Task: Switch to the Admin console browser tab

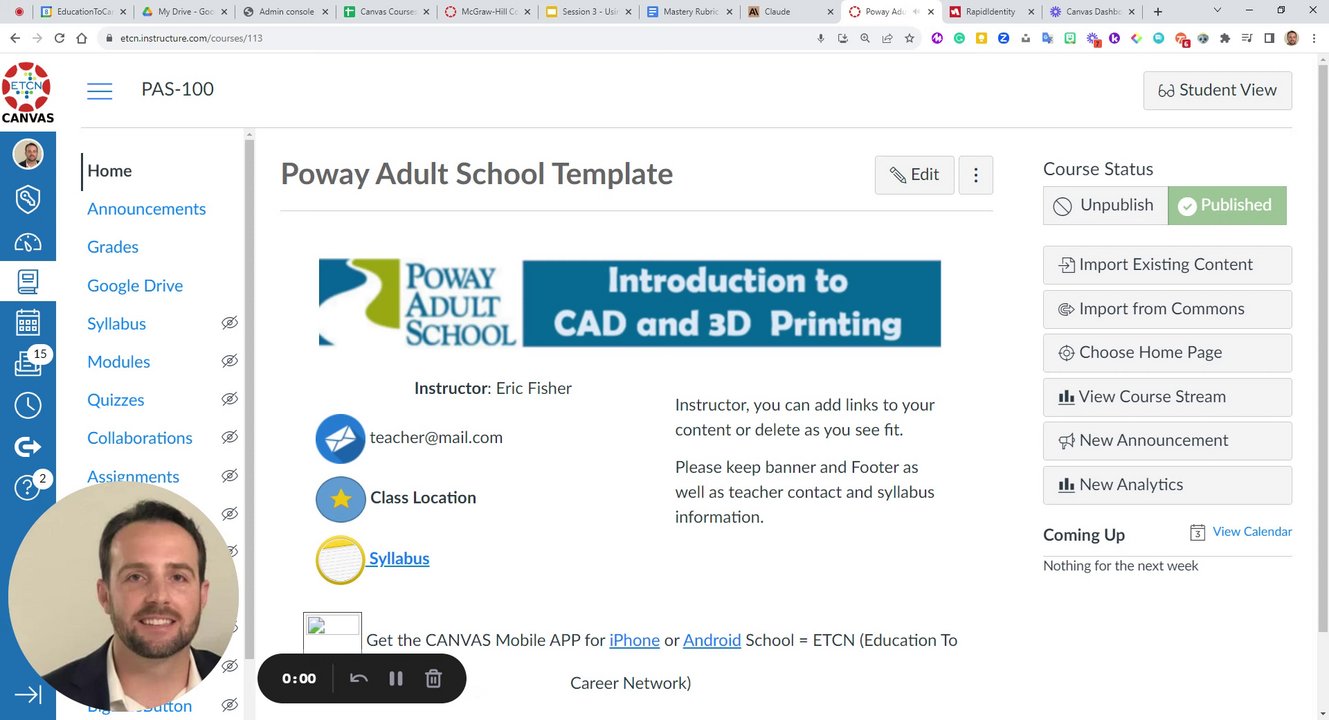Action: coord(284,12)
